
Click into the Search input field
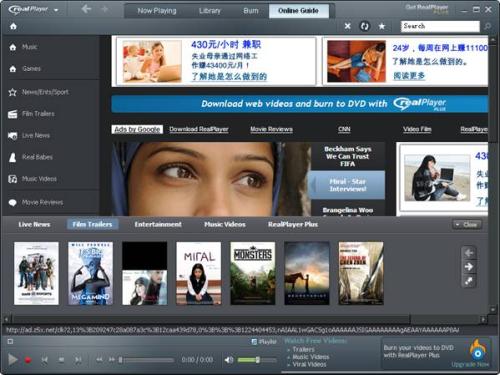[x=440, y=26]
